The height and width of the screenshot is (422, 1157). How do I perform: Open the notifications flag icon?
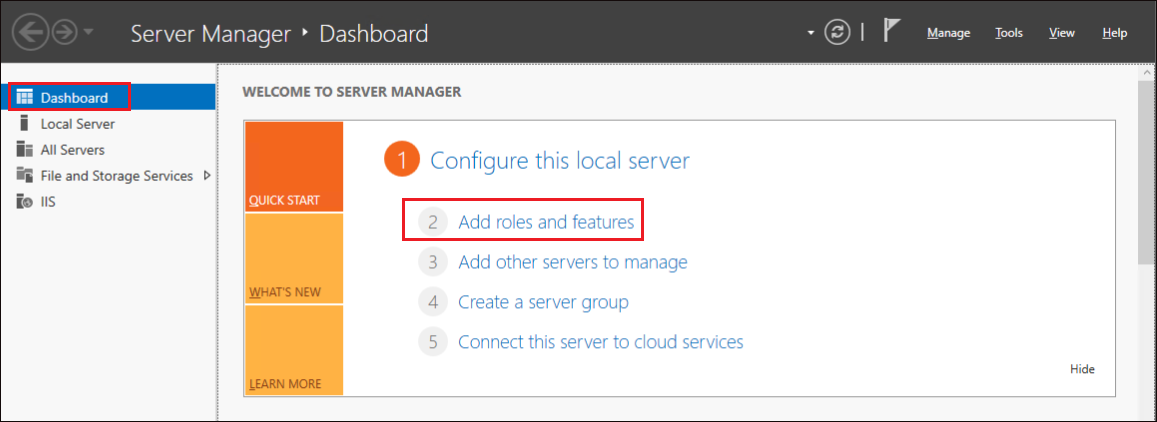892,32
